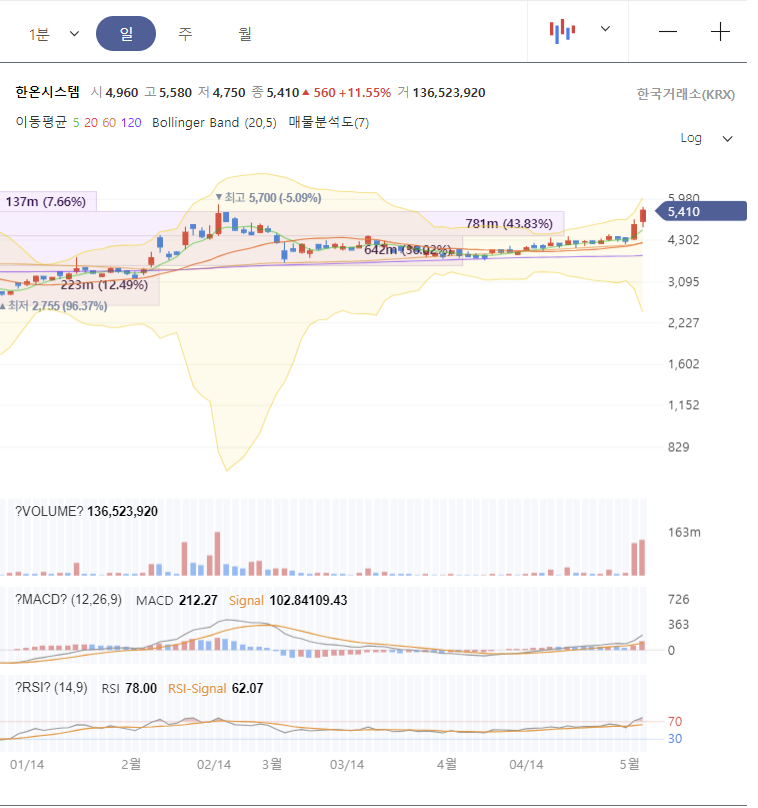Click the latest red volume bar
Image resolution: width=758 pixels, height=808 pixels.
pos(642,558)
